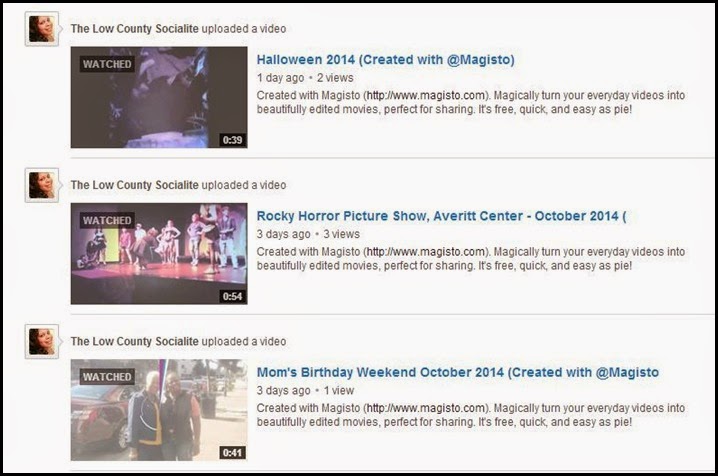718x476 pixels.
Task: Open the Mom's Birthday Weekend October 2014 title
Action: [x=457, y=372]
